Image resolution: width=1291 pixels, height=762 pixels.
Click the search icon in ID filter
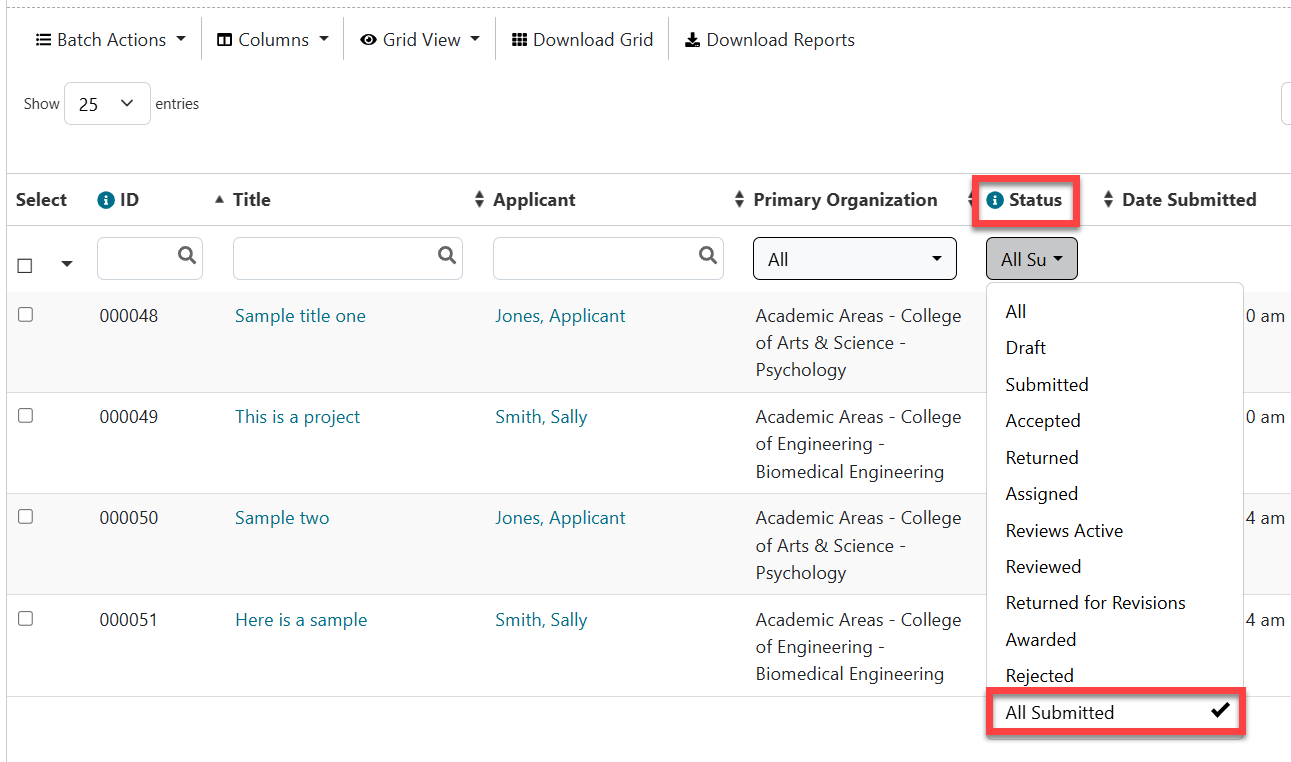[186, 256]
